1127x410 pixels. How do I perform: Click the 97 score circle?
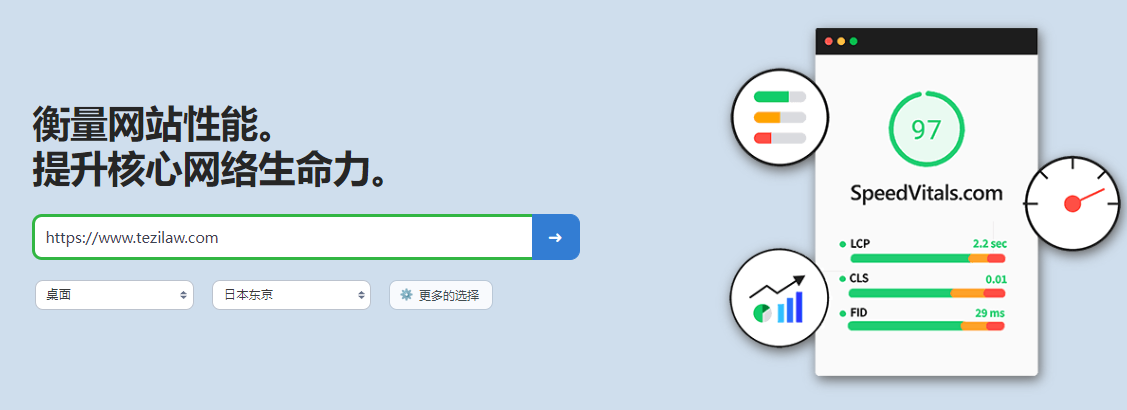point(926,129)
